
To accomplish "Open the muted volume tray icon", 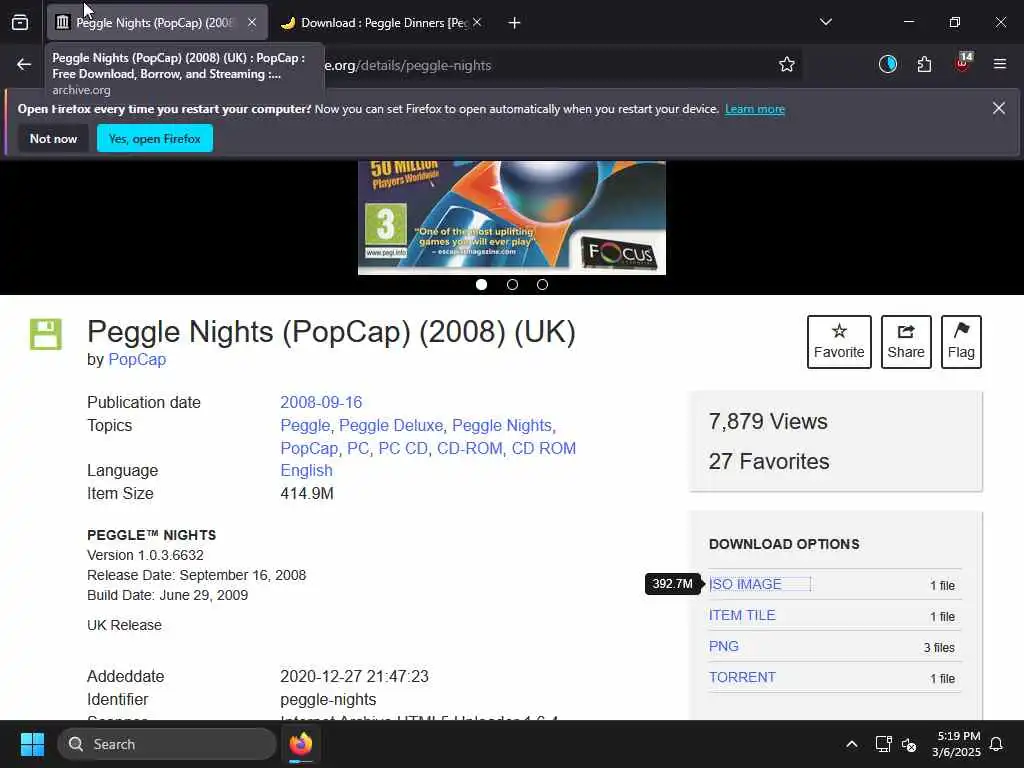I will click(908, 744).
